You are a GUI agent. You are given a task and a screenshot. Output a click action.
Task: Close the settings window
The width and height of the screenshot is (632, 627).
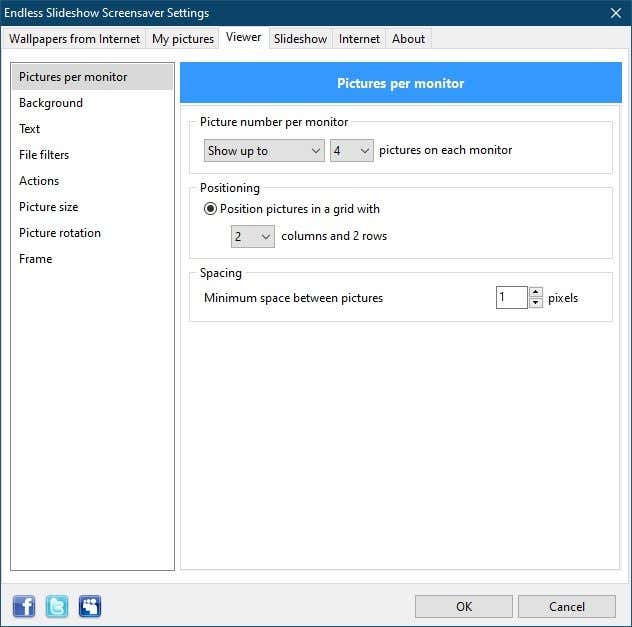(615, 13)
